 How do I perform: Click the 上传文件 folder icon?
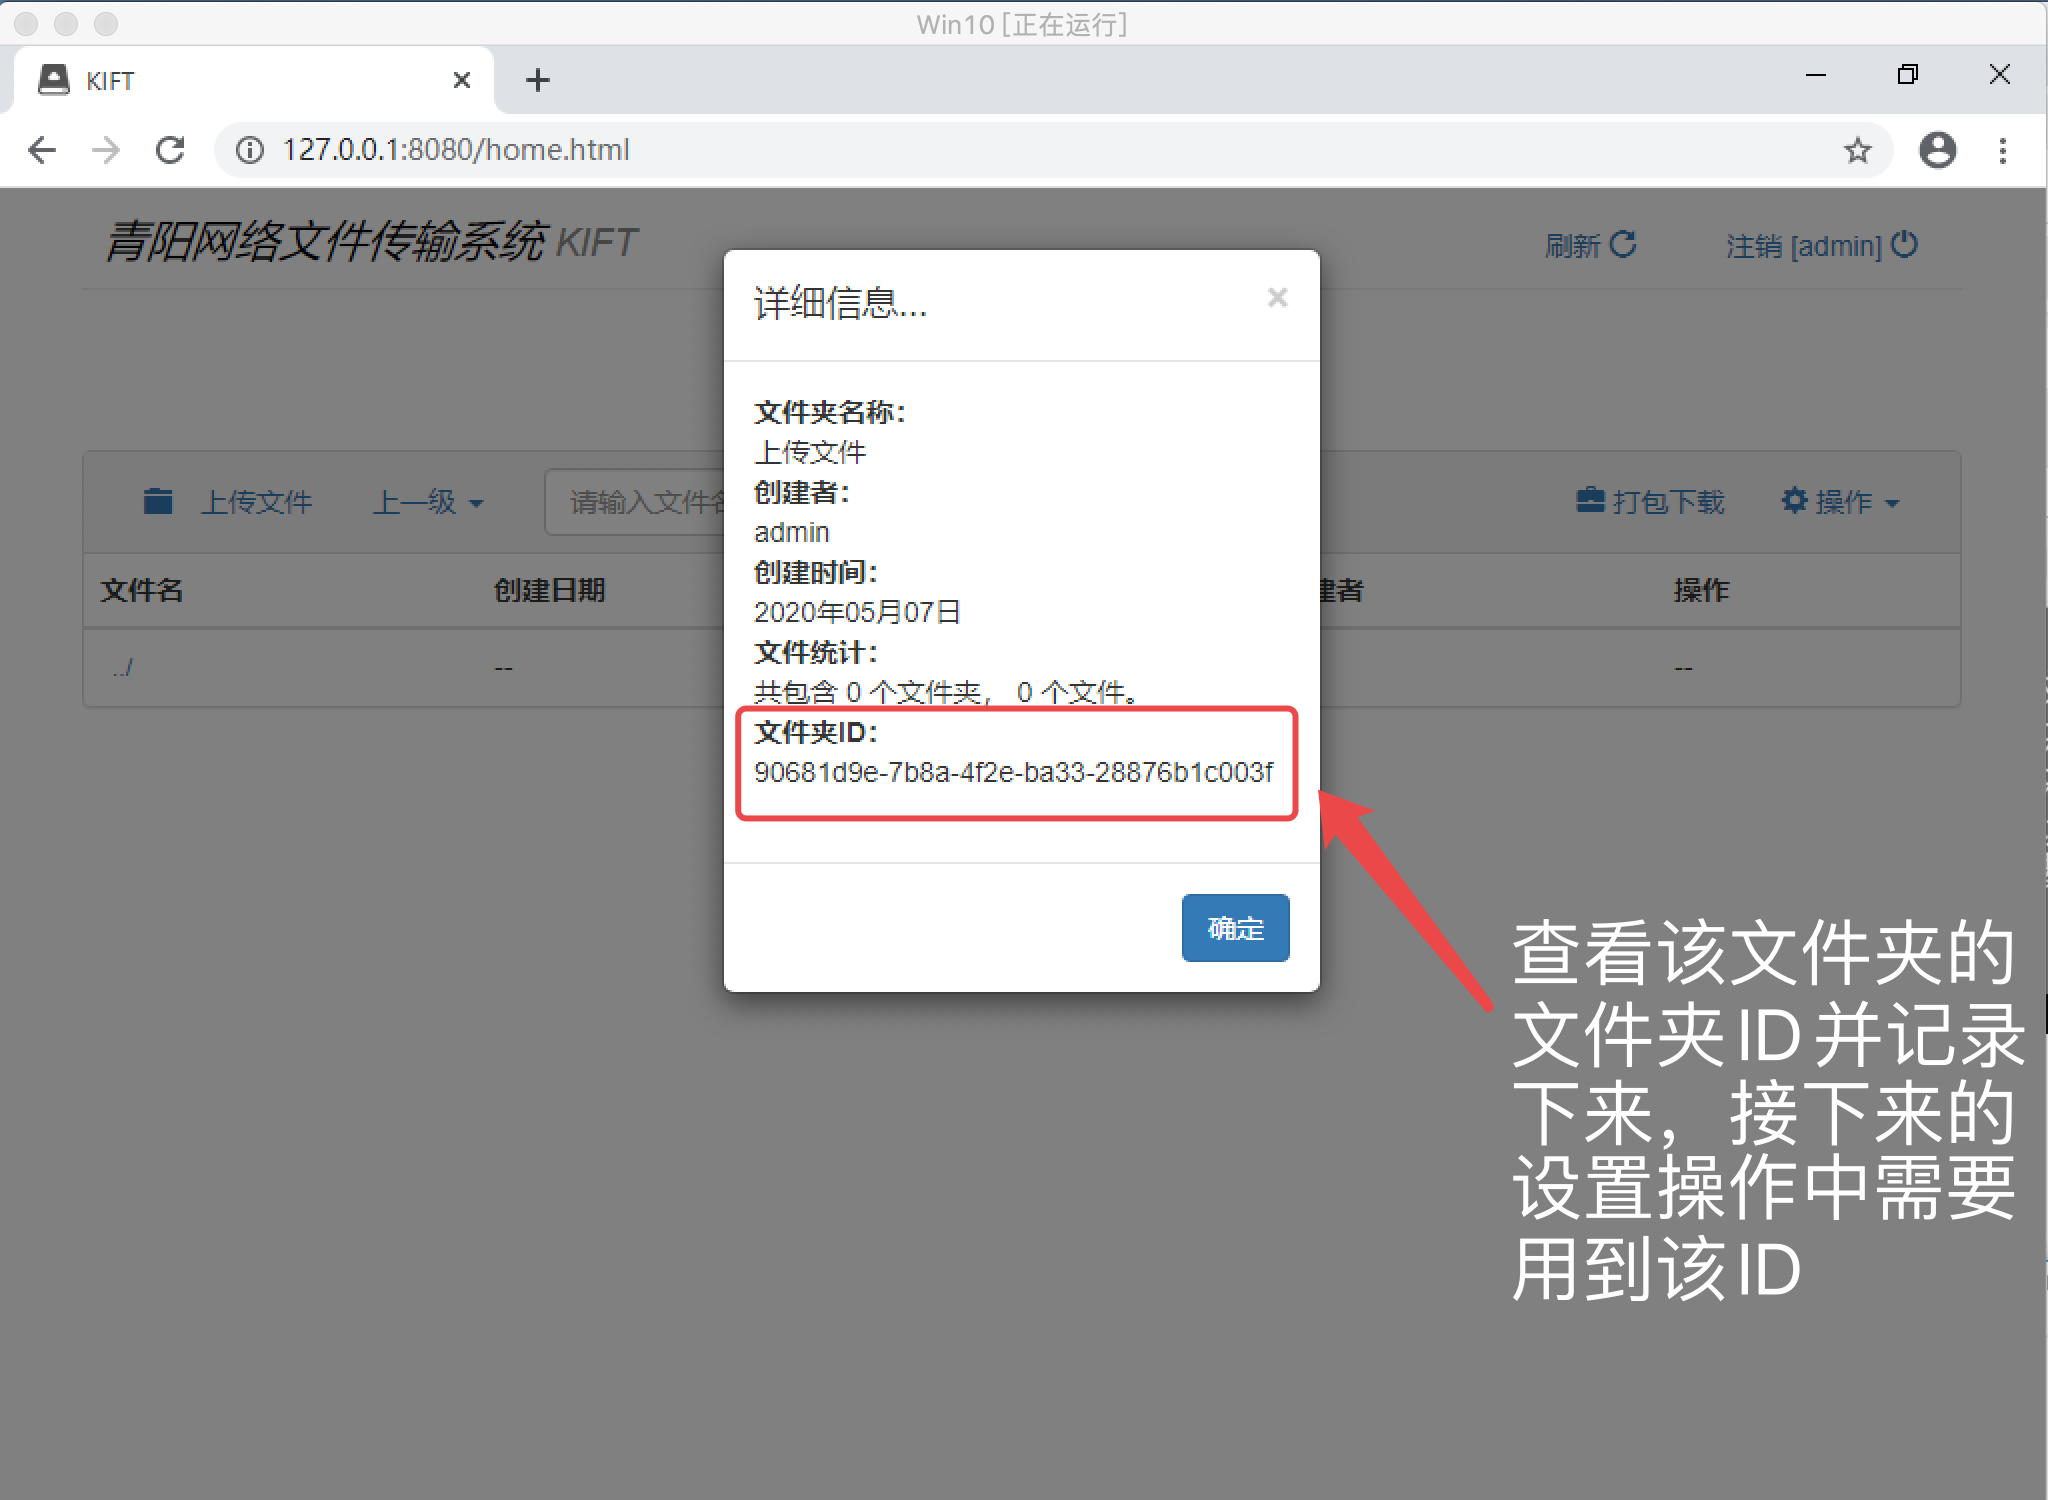(x=158, y=501)
